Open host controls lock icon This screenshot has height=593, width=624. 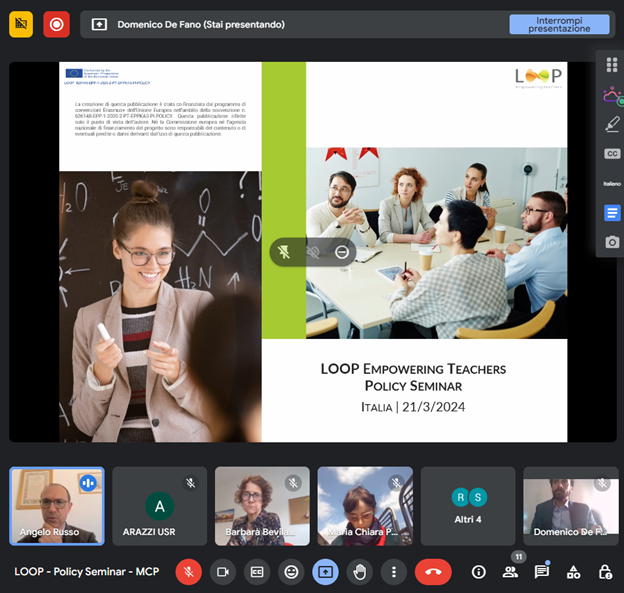(x=605, y=572)
